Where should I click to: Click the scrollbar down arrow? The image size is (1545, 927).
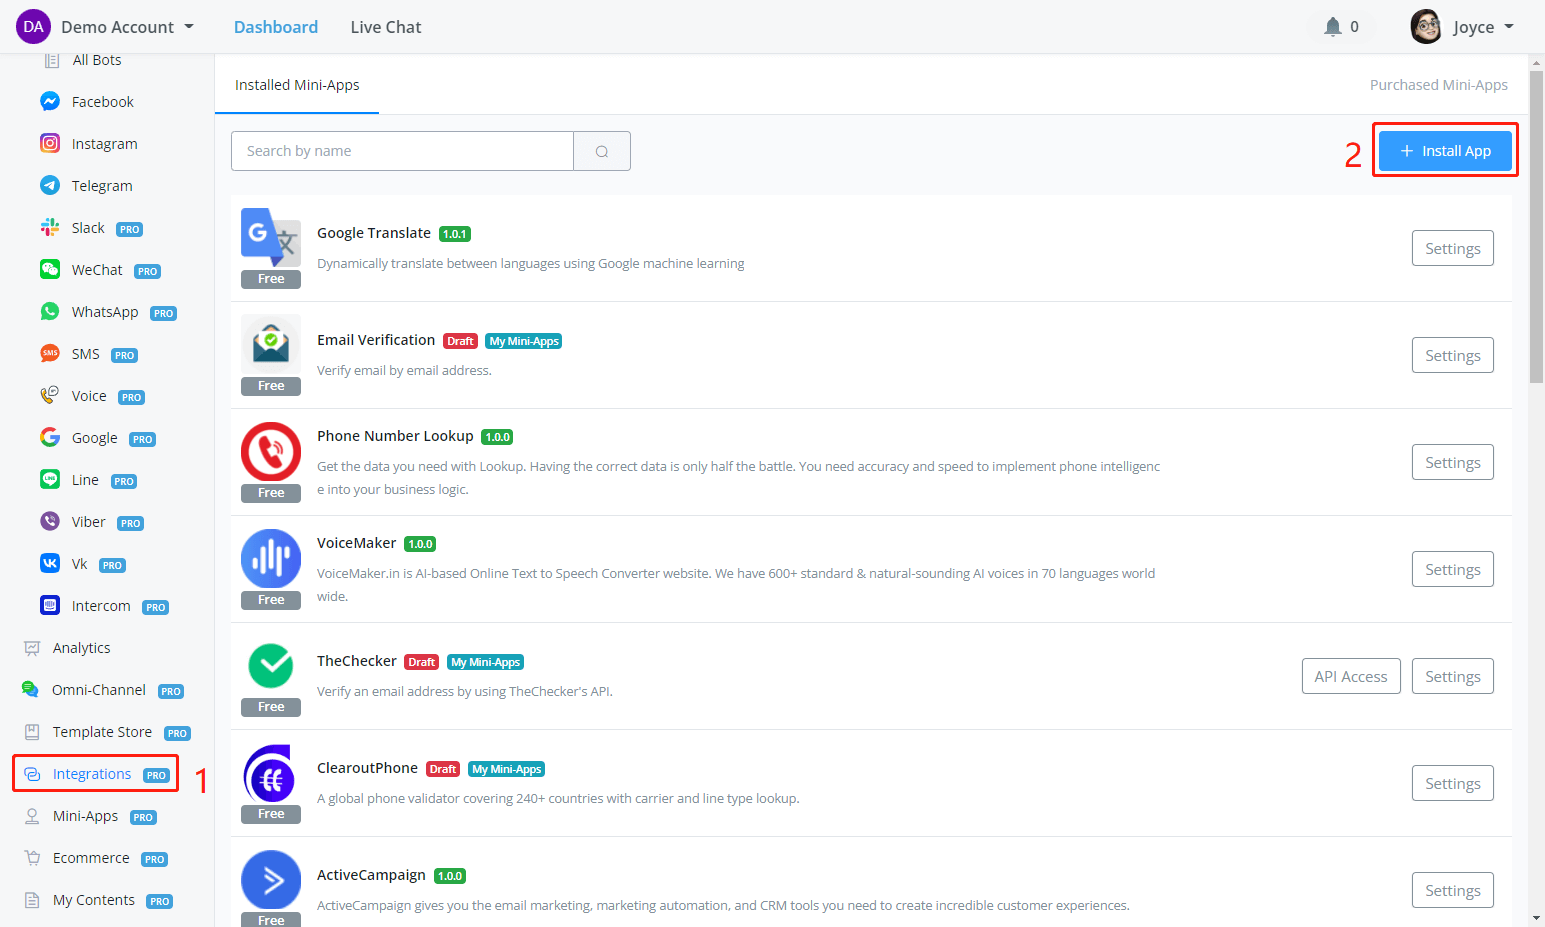[1537, 918]
